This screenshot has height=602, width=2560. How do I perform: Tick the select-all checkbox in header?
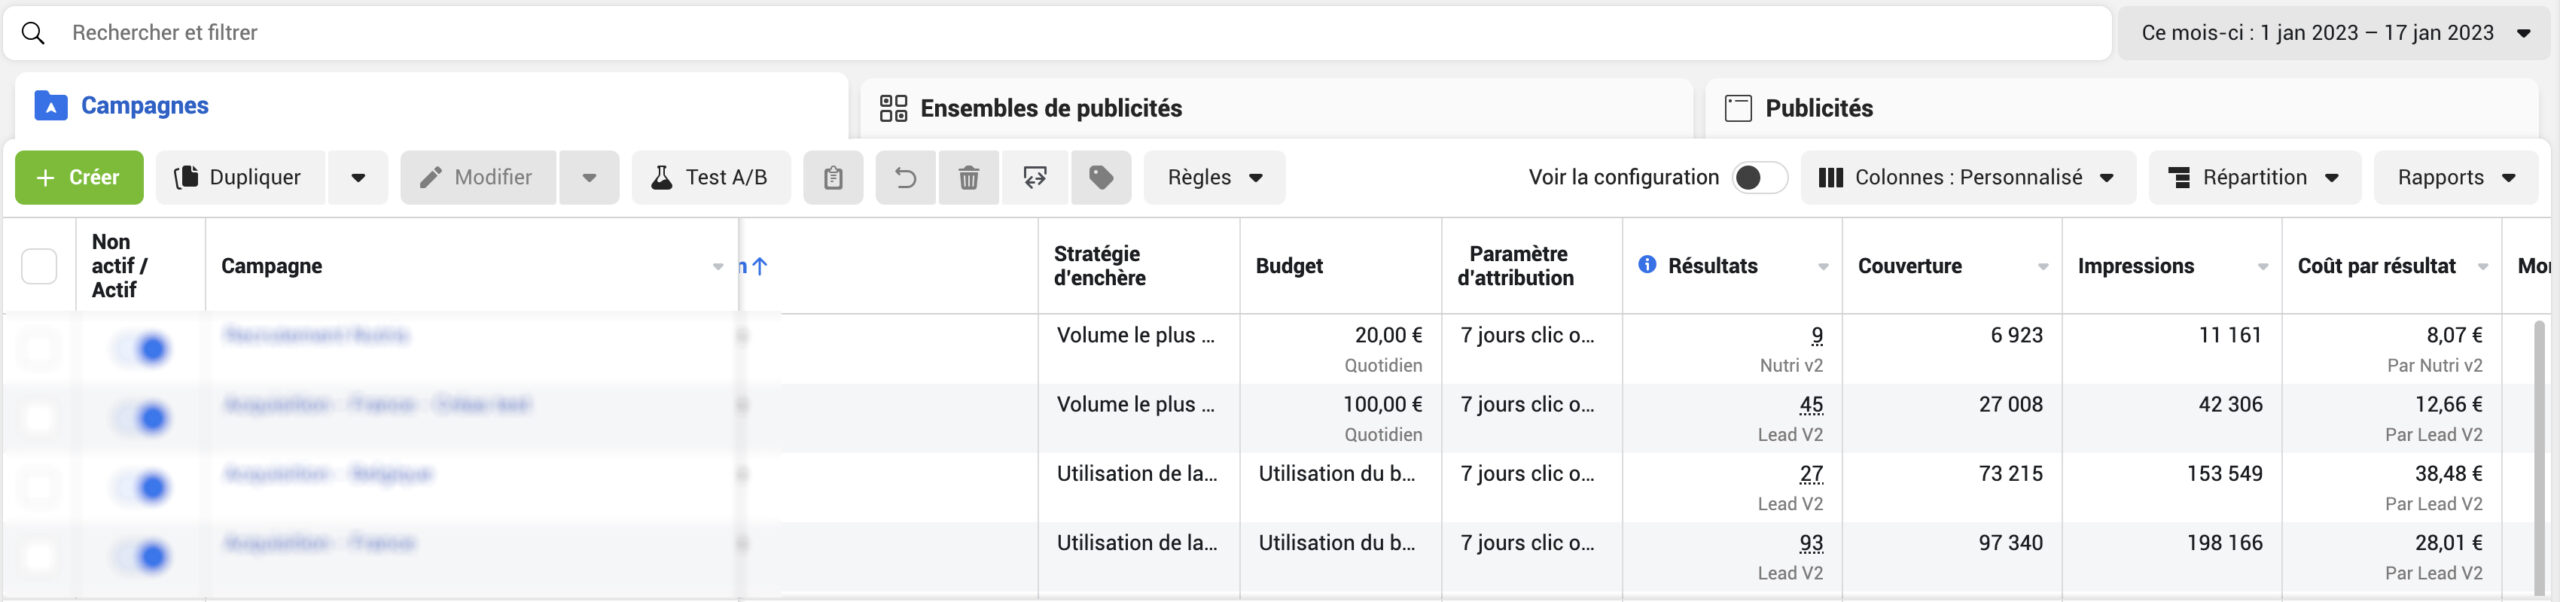pyautogui.click(x=39, y=266)
